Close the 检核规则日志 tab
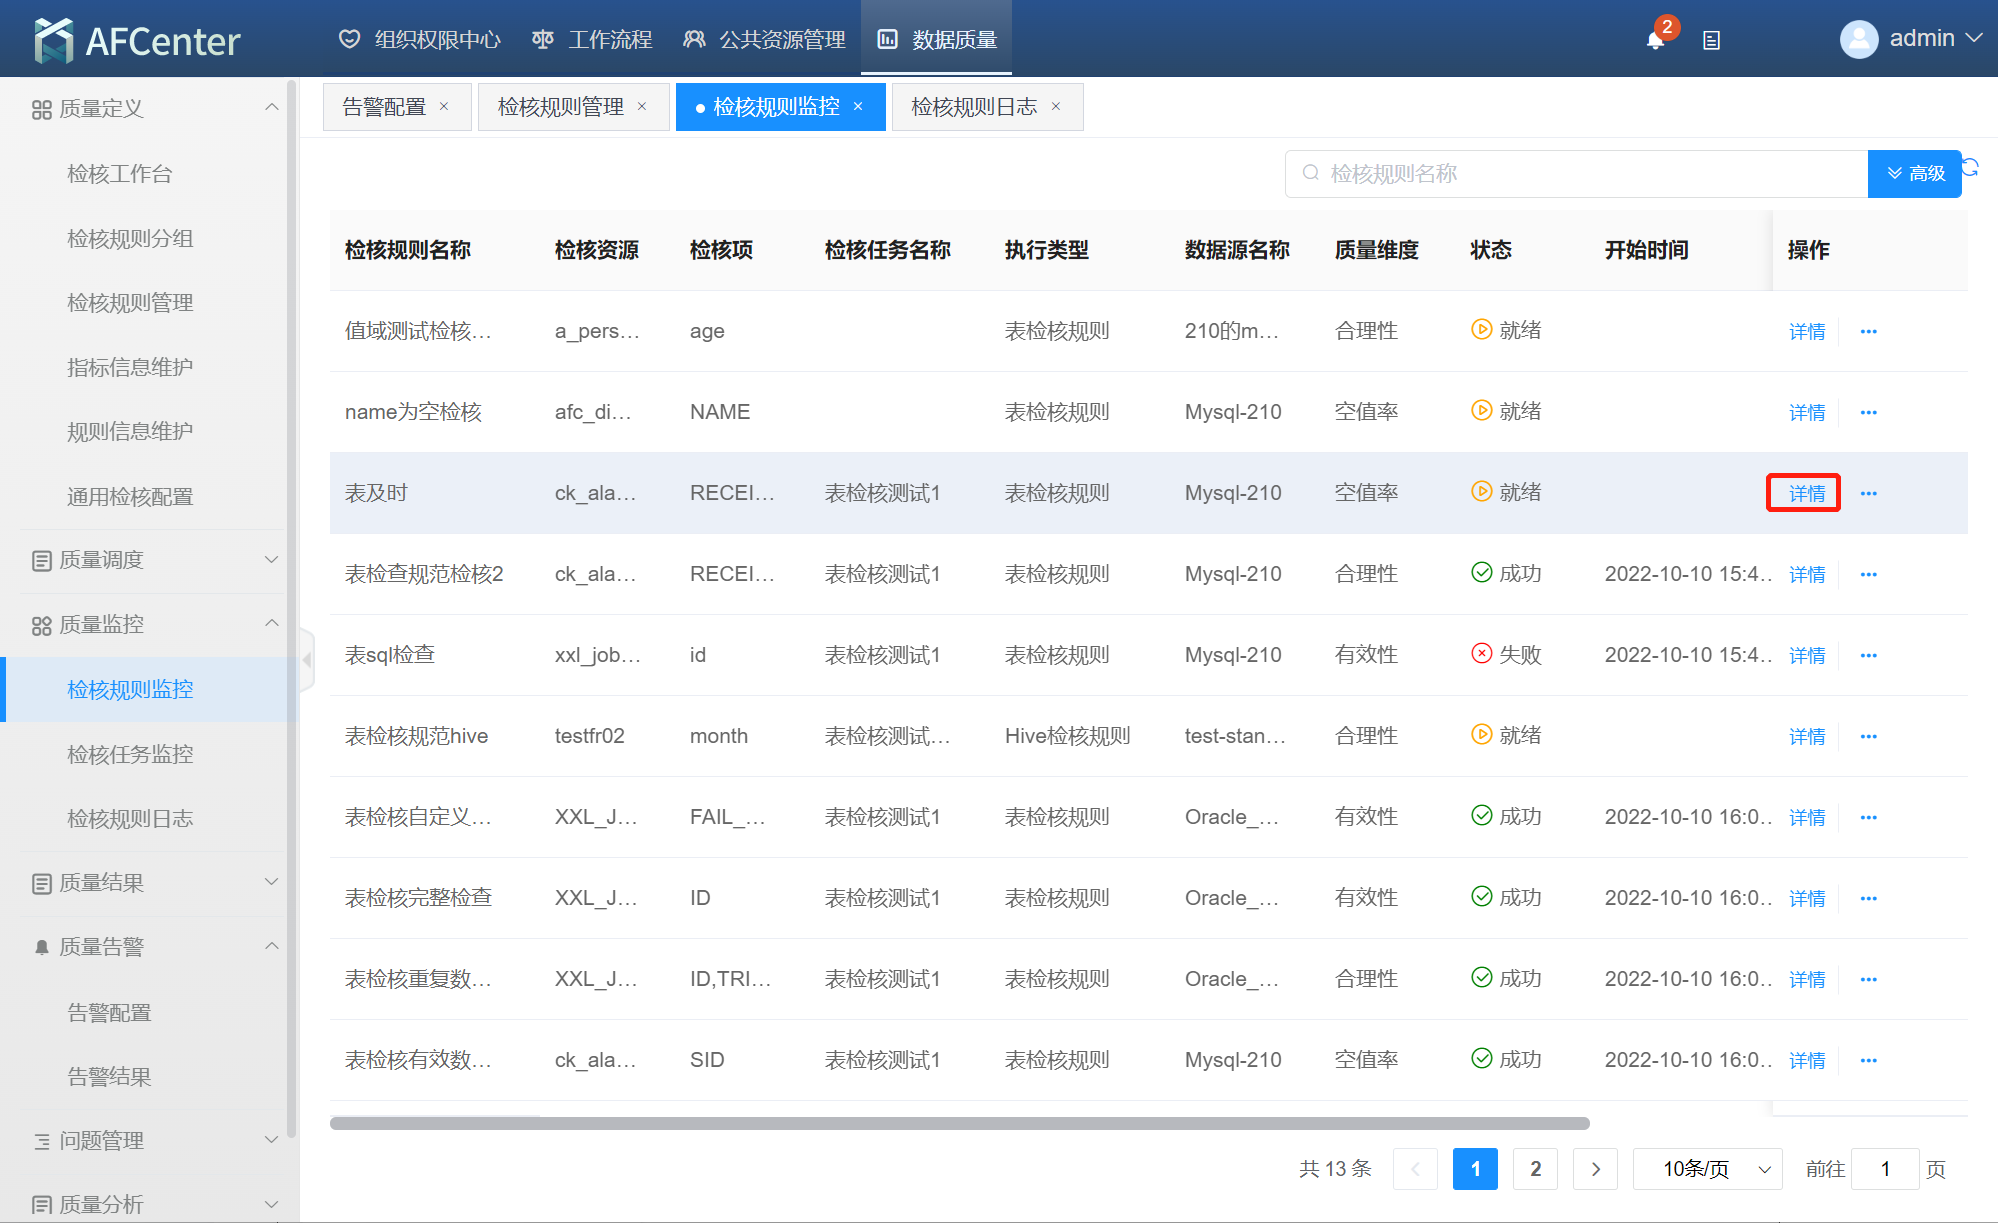 pos(1056,107)
